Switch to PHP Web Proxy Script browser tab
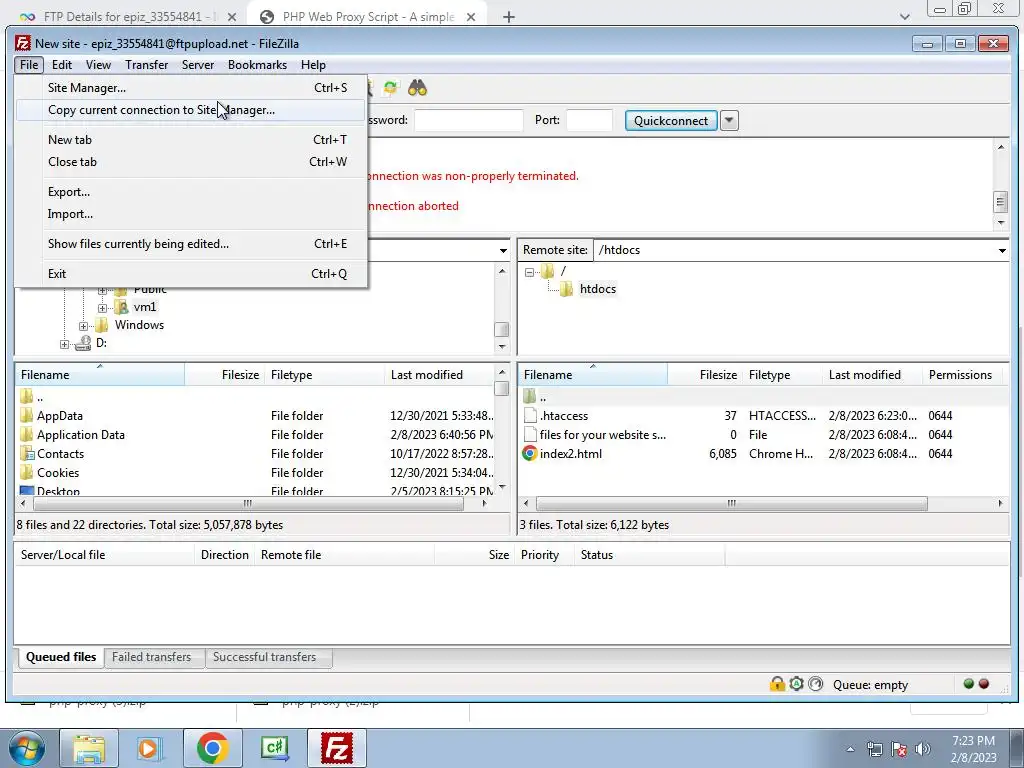This screenshot has height=768, width=1024. coord(368,17)
